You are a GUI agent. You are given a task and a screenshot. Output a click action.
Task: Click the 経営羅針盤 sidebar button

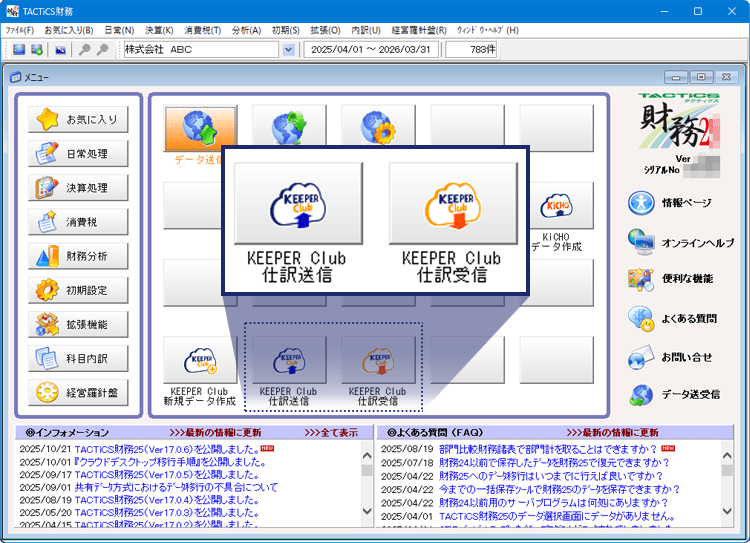[x=79, y=392]
